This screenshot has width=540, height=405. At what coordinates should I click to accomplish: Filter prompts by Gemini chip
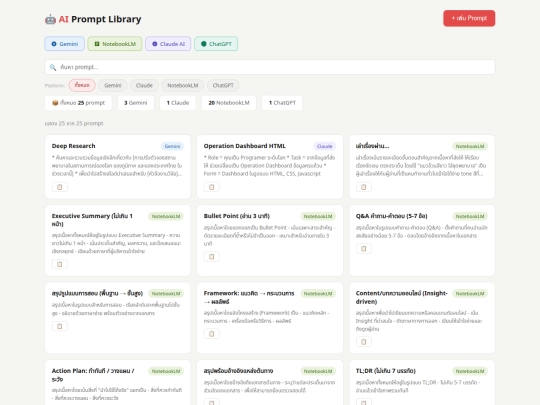tap(113, 85)
